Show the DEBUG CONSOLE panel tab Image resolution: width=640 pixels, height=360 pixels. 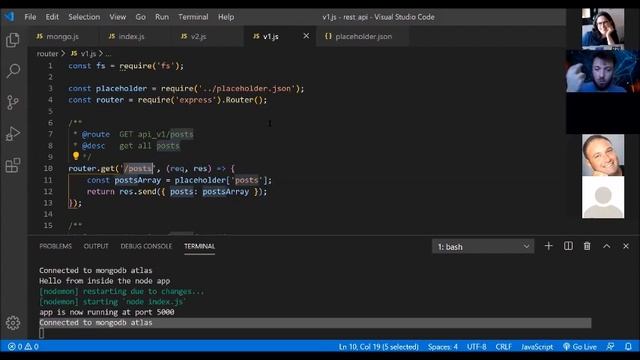click(146, 246)
